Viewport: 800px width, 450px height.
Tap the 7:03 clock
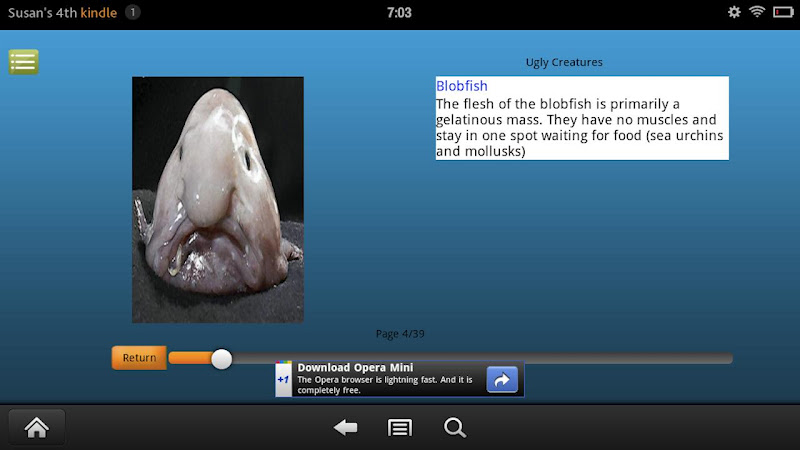399,12
